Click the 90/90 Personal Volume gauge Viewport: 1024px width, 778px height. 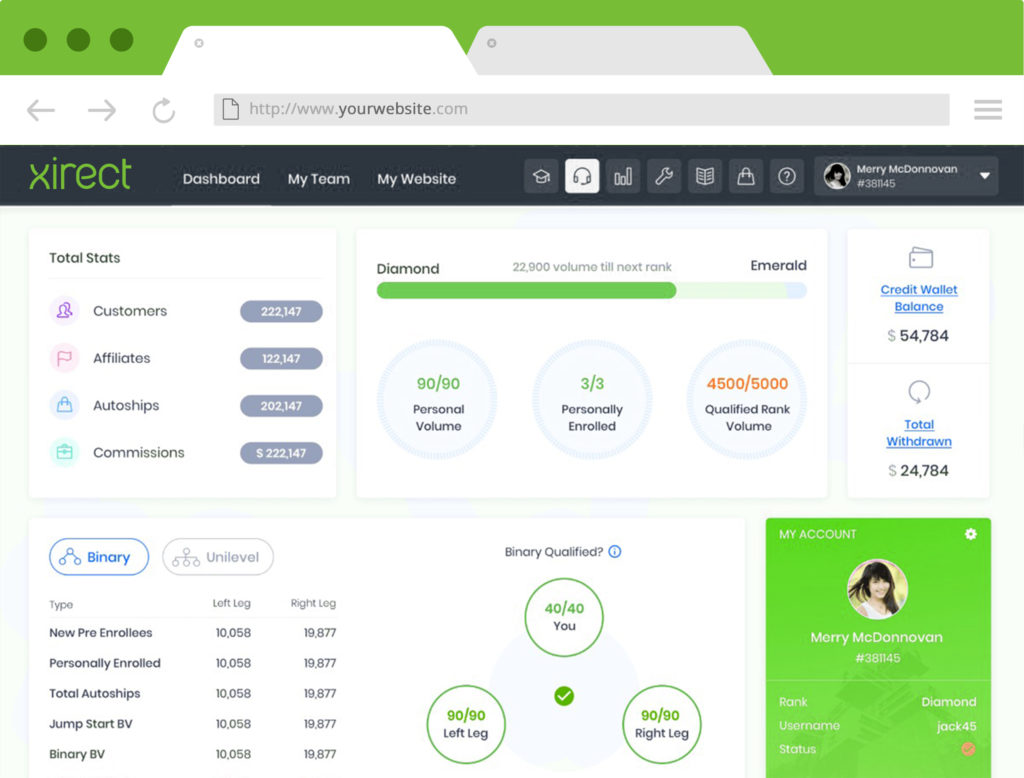[438, 400]
